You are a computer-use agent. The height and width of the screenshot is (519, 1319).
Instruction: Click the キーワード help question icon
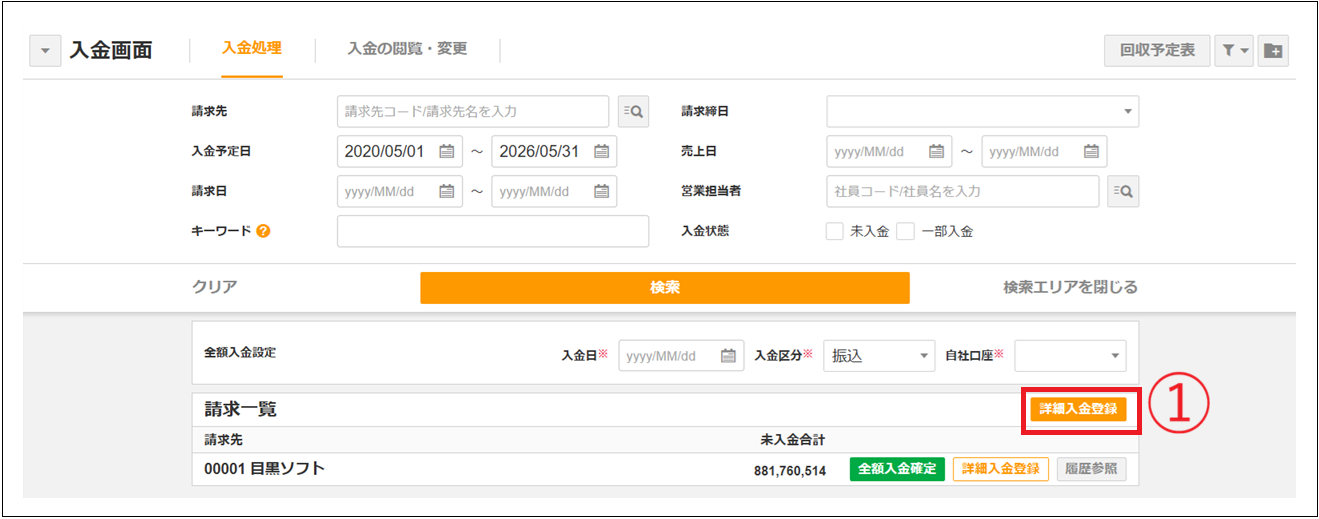coord(263,231)
